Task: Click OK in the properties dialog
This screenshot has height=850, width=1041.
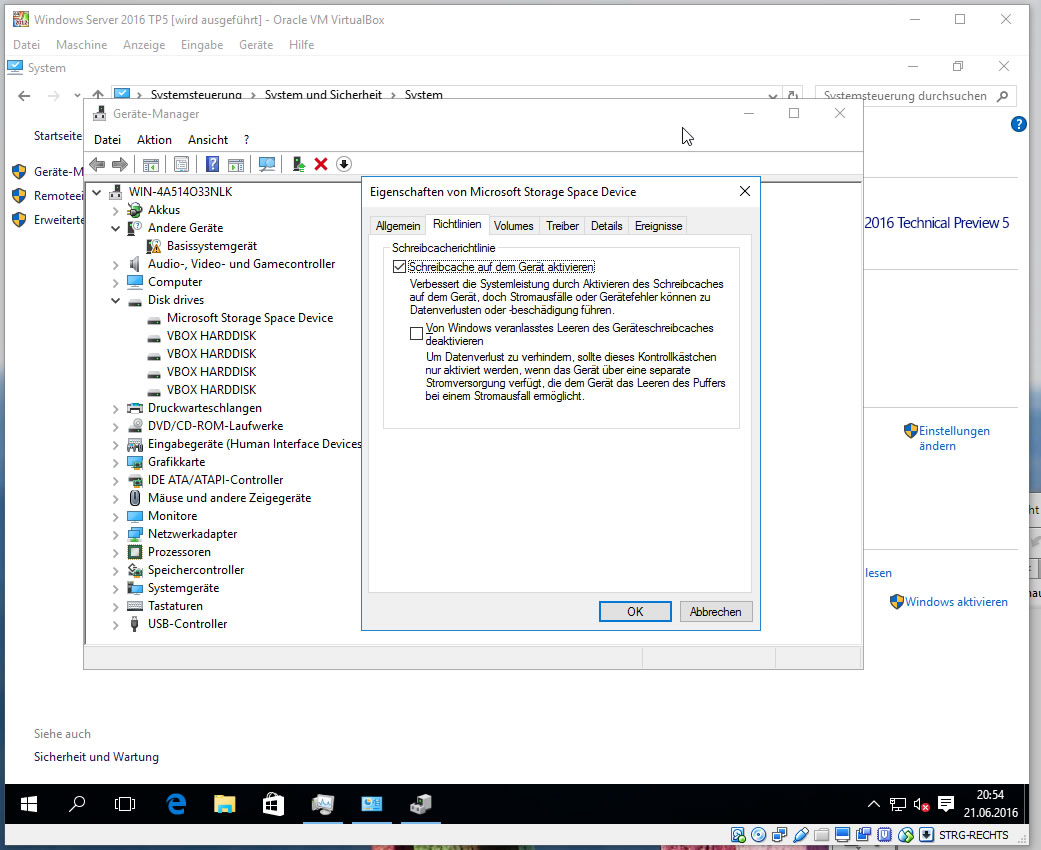Action: point(635,612)
